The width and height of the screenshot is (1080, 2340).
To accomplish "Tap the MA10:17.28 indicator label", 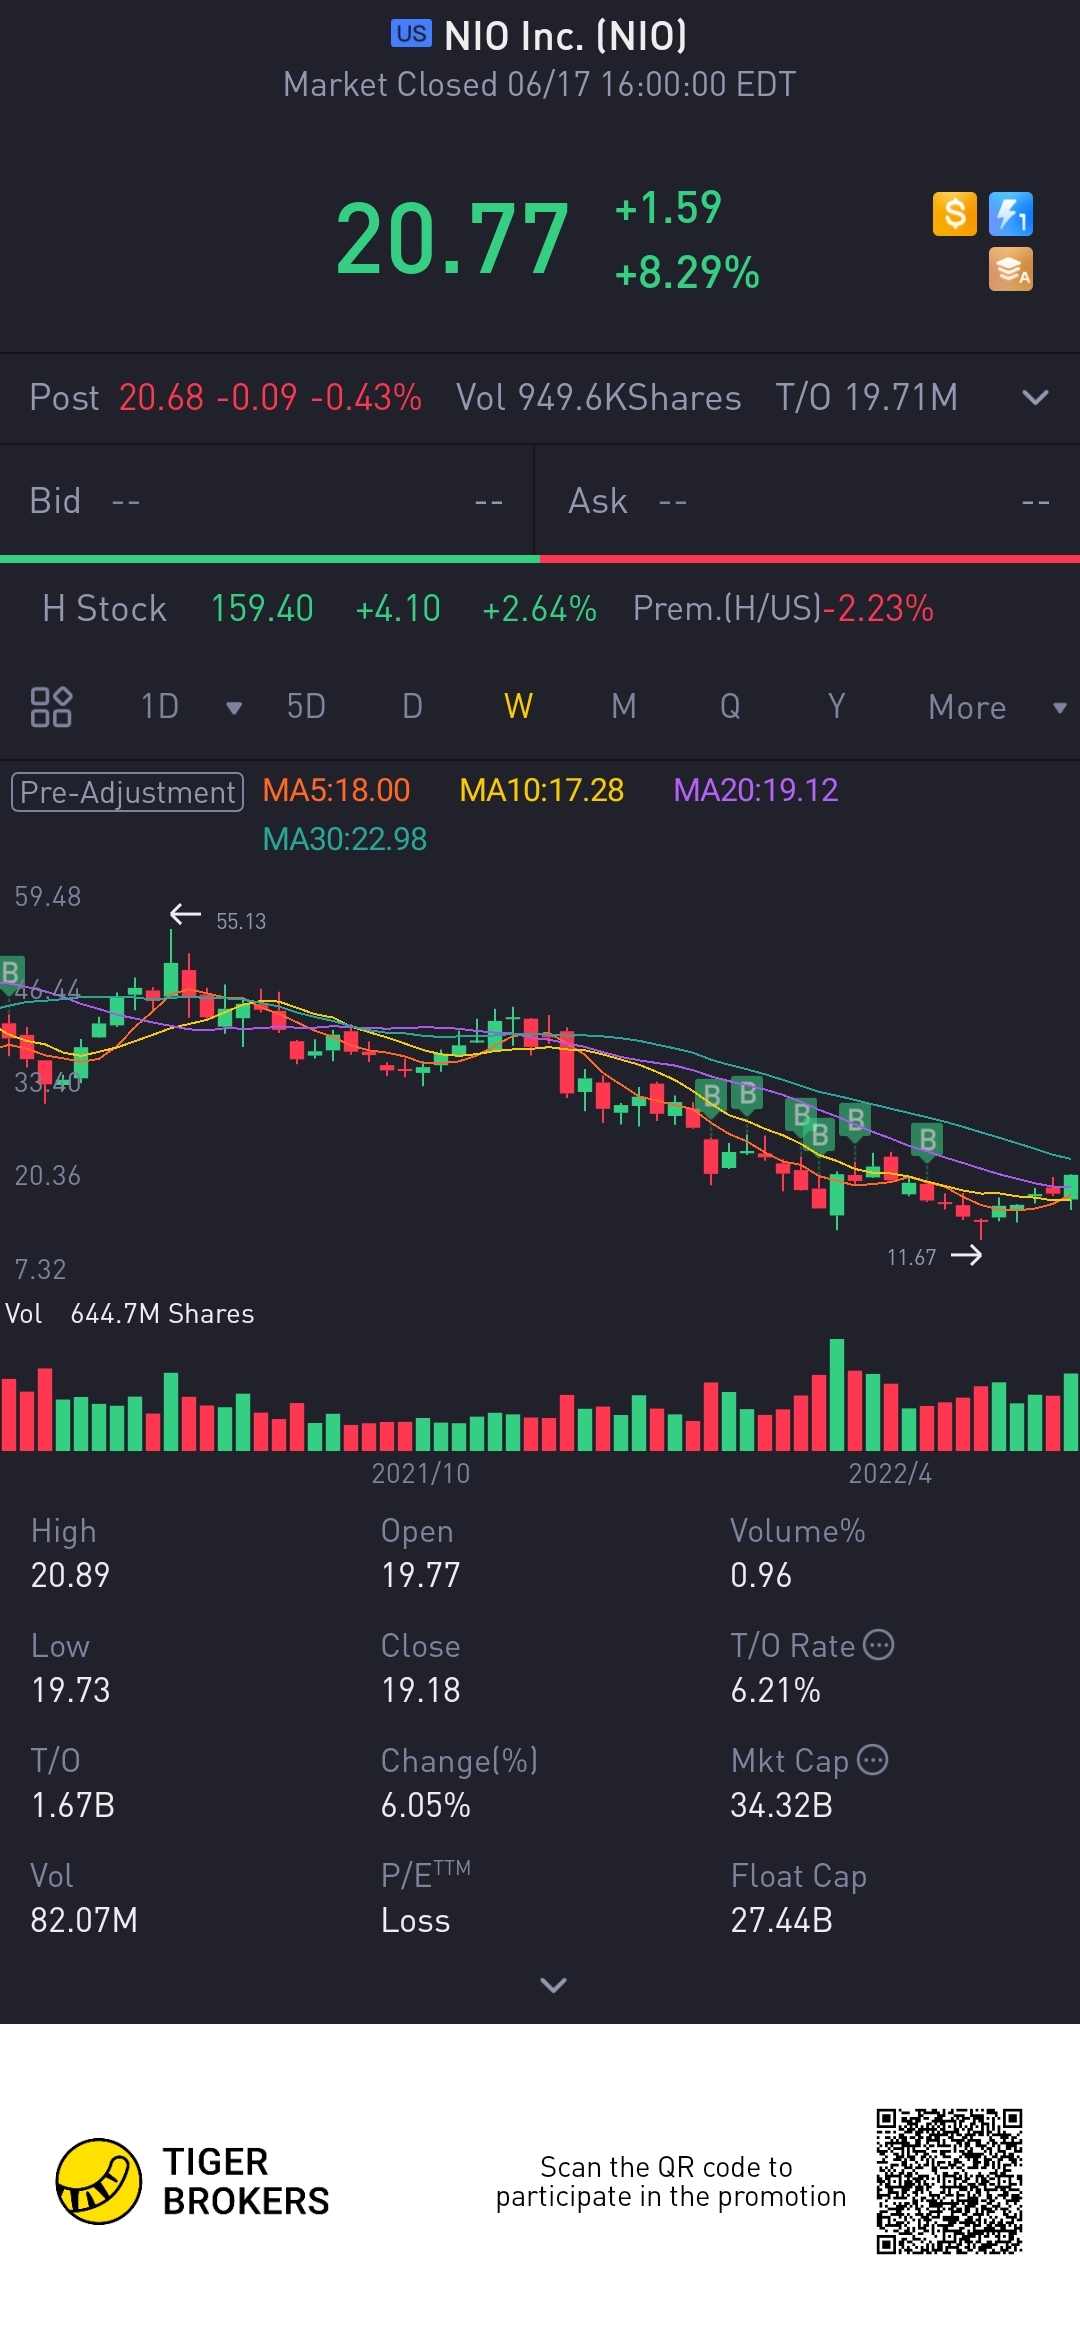I will (541, 790).
